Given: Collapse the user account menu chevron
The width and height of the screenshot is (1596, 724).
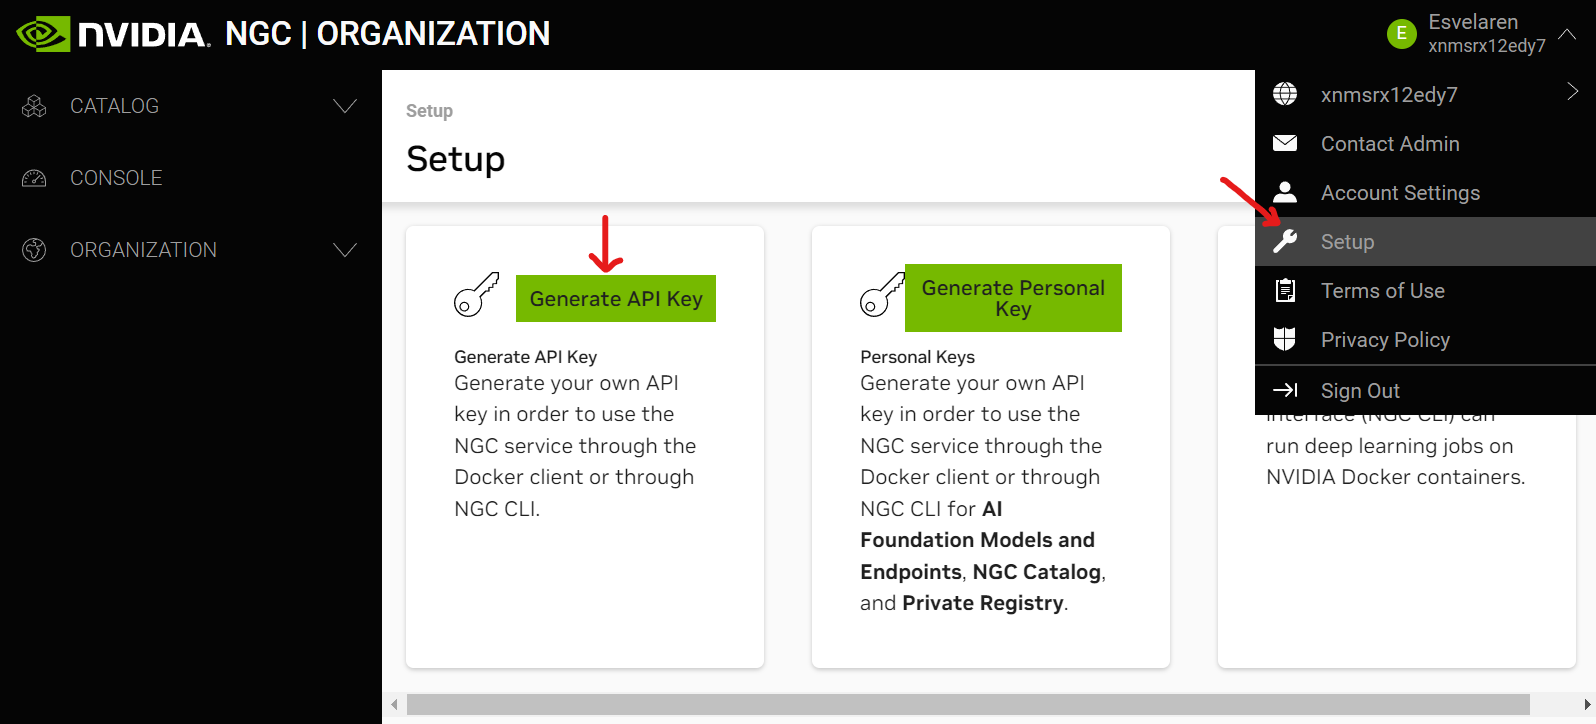Looking at the screenshot, I should (x=1567, y=34).
